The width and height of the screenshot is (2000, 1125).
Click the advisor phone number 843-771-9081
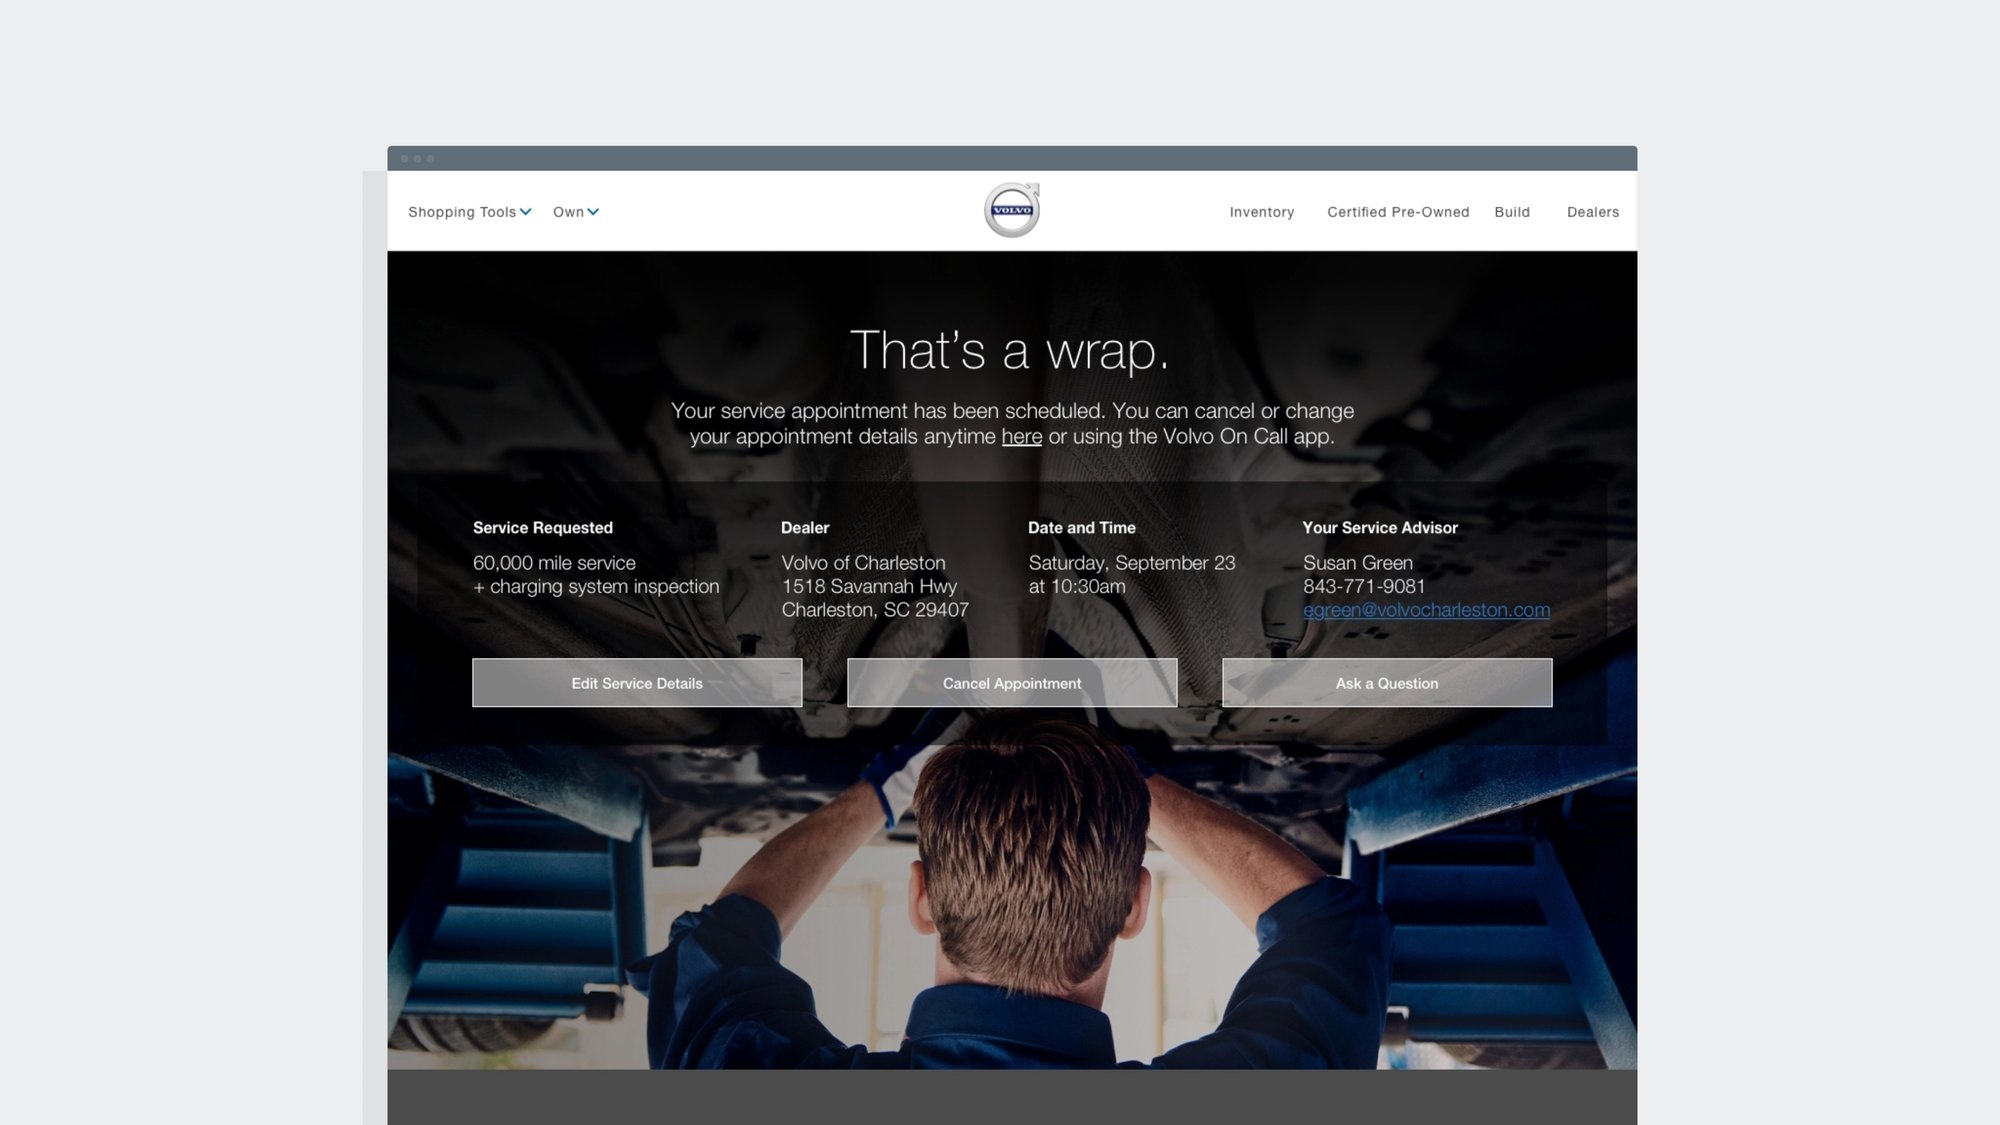pyautogui.click(x=1364, y=587)
